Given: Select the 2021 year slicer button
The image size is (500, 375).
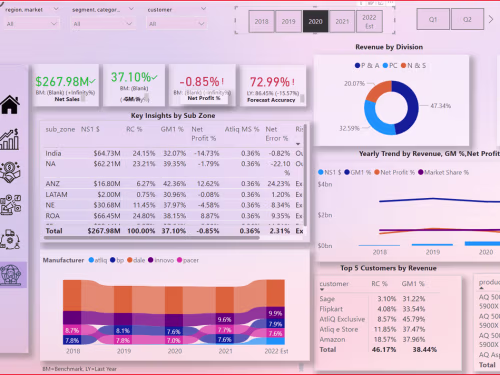Looking at the screenshot, I should pyautogui.click(x=342, y=21).
